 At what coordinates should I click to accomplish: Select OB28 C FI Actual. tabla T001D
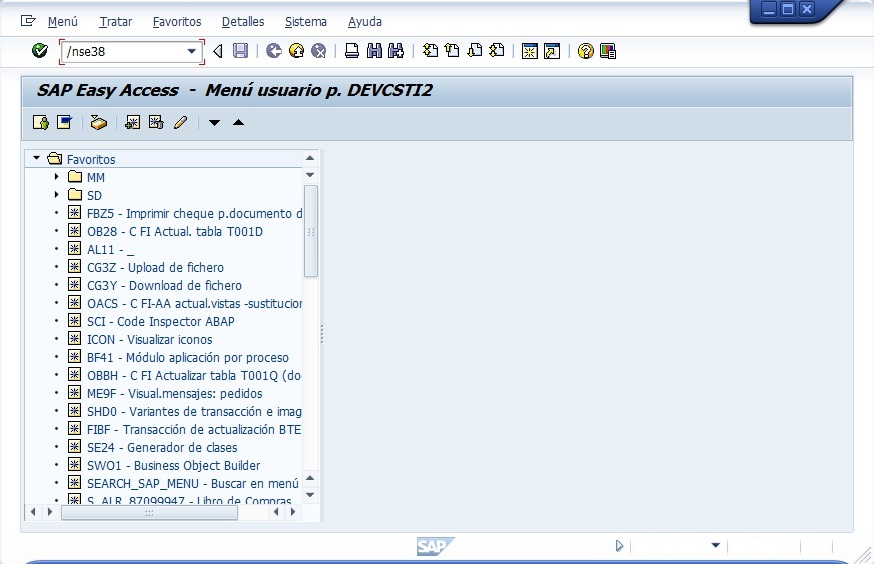pyautogui.click(x=174, y=231)
